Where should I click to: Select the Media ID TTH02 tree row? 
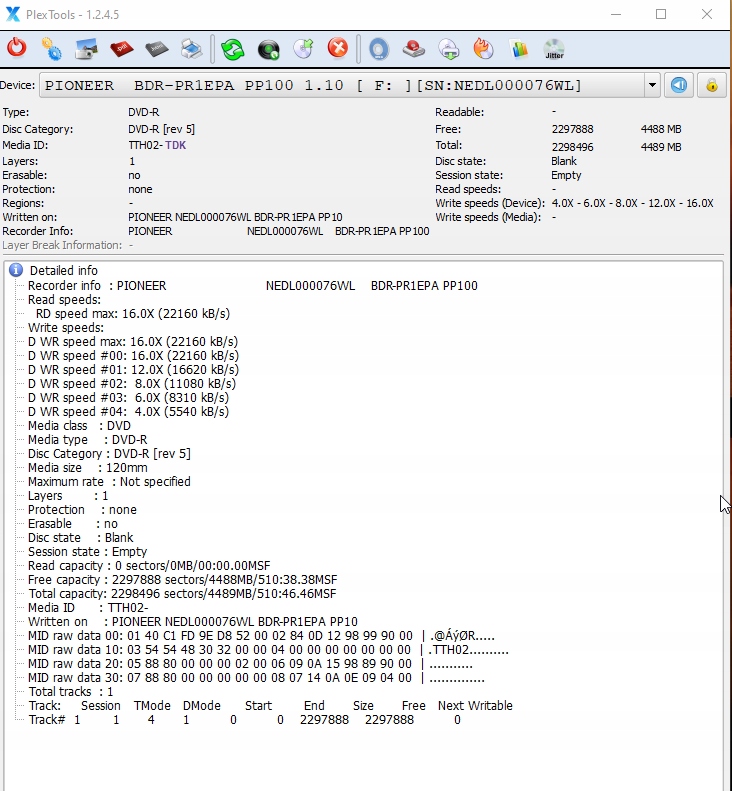88,608
